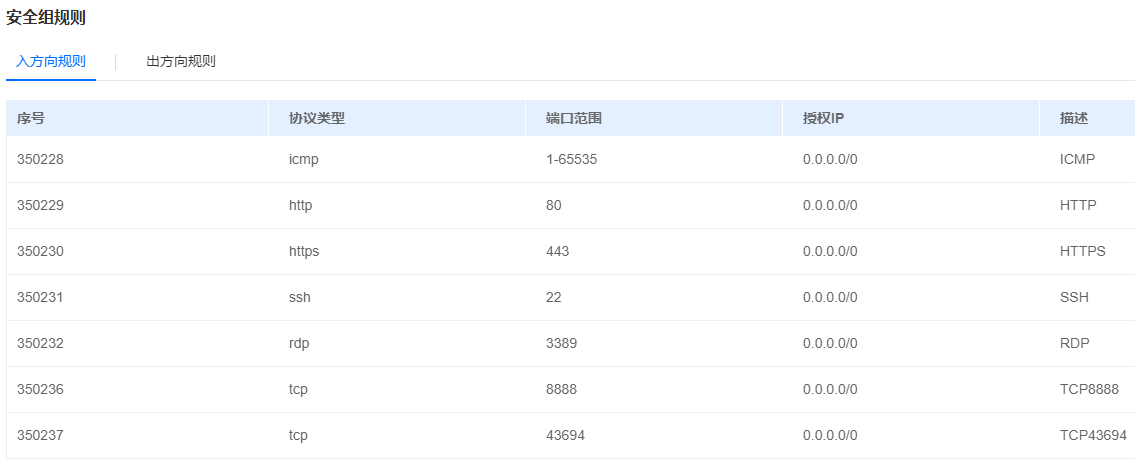Click the 序号 column header
Viewport: 1135px width, 466px height.
31,118
